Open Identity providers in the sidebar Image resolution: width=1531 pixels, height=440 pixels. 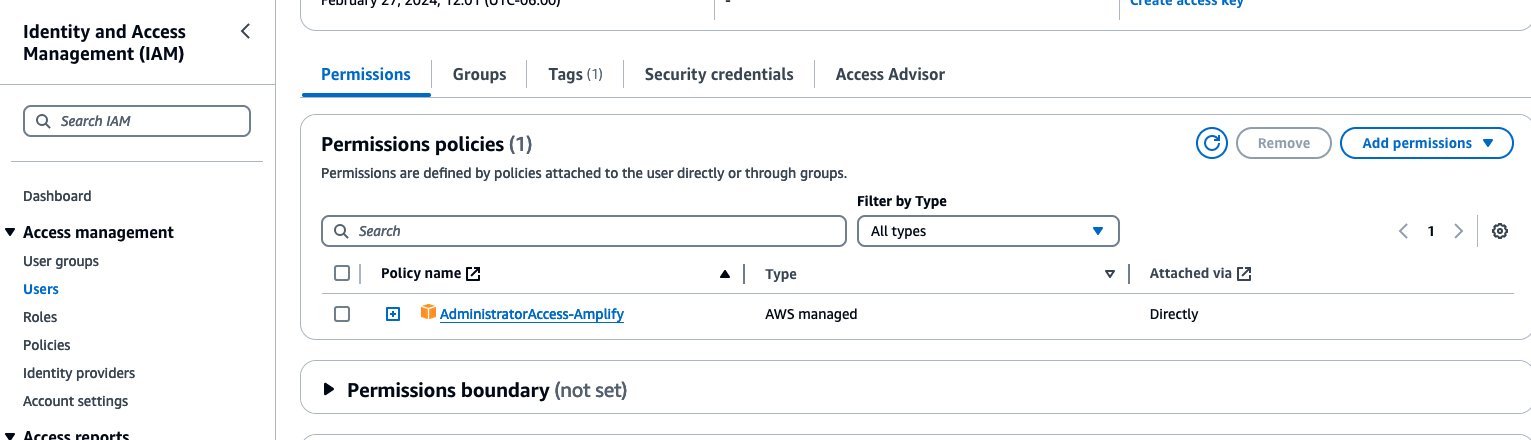coord(79,373)
